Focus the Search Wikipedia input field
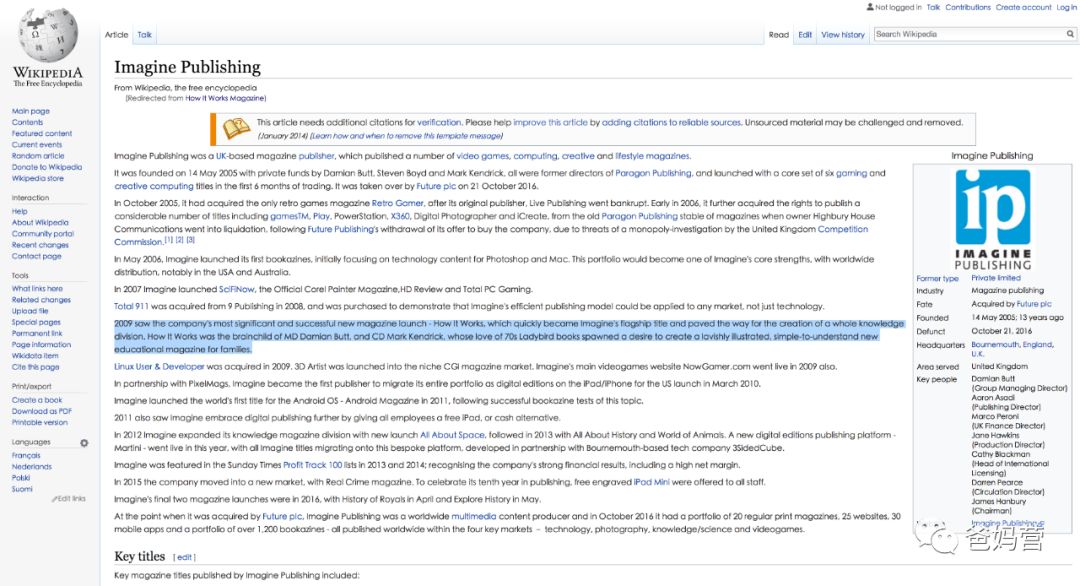The width and height of the screenshot is (1080, 586). (x=969, y=34)
